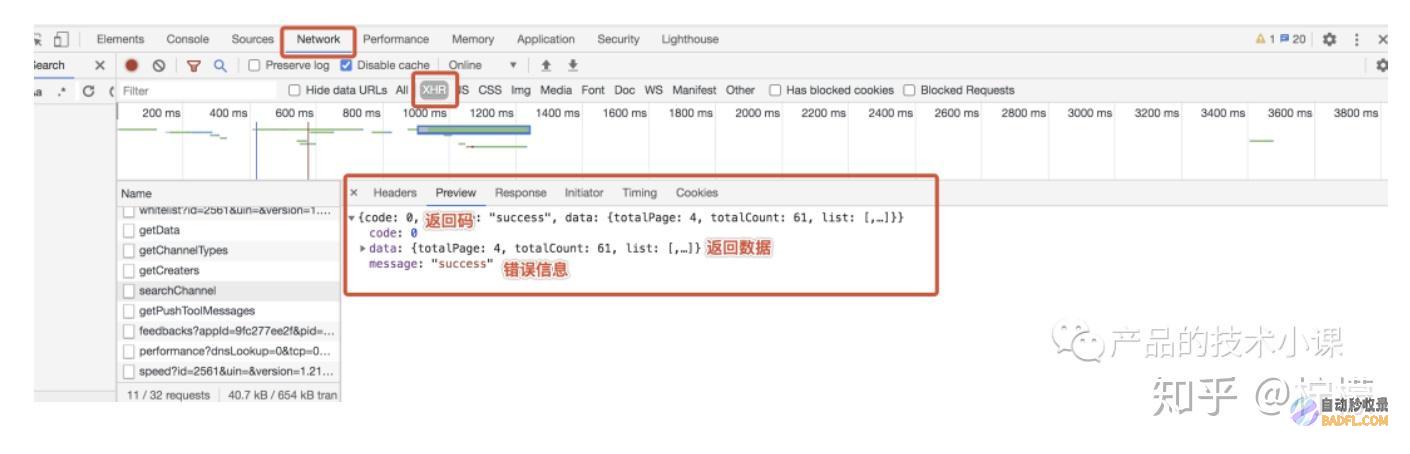Collapse the root JSON object
This screenshot has height=454, width=1410.
(x=351, y=217)
